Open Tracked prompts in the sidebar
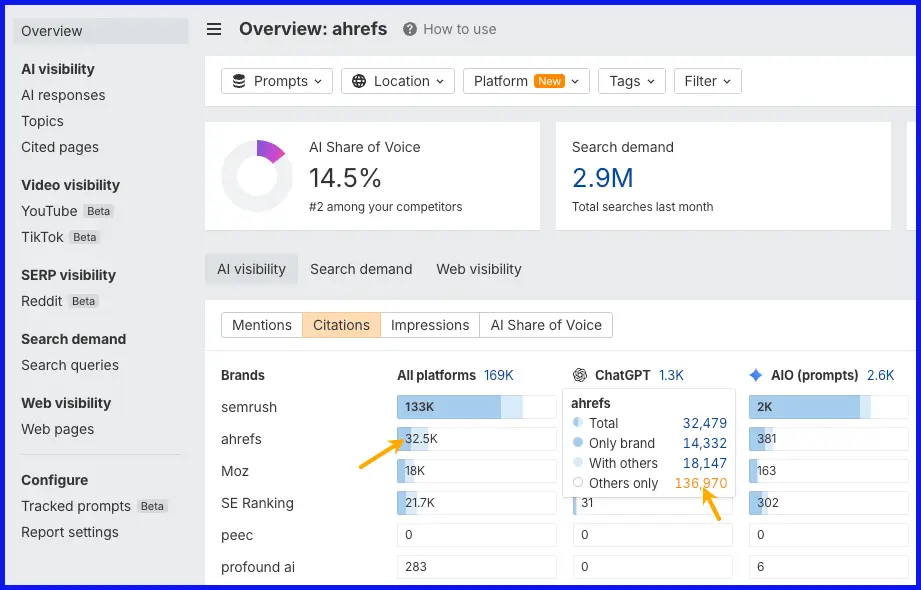 click(76, 506)
